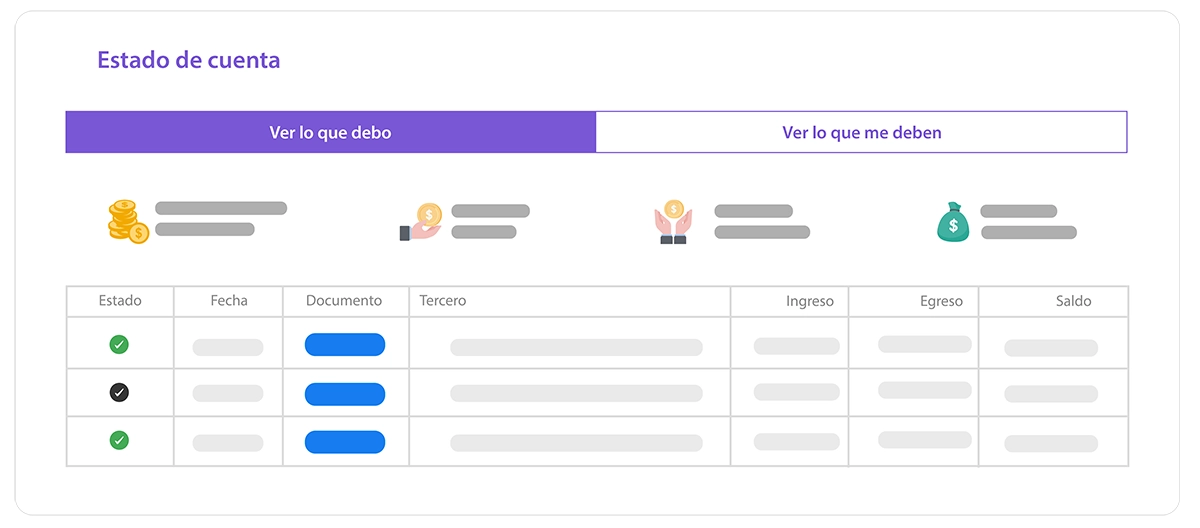This screenshot has height=528, width=1200.
Task: Open the blue document button in first row
Action: click(x=345, y=345)
